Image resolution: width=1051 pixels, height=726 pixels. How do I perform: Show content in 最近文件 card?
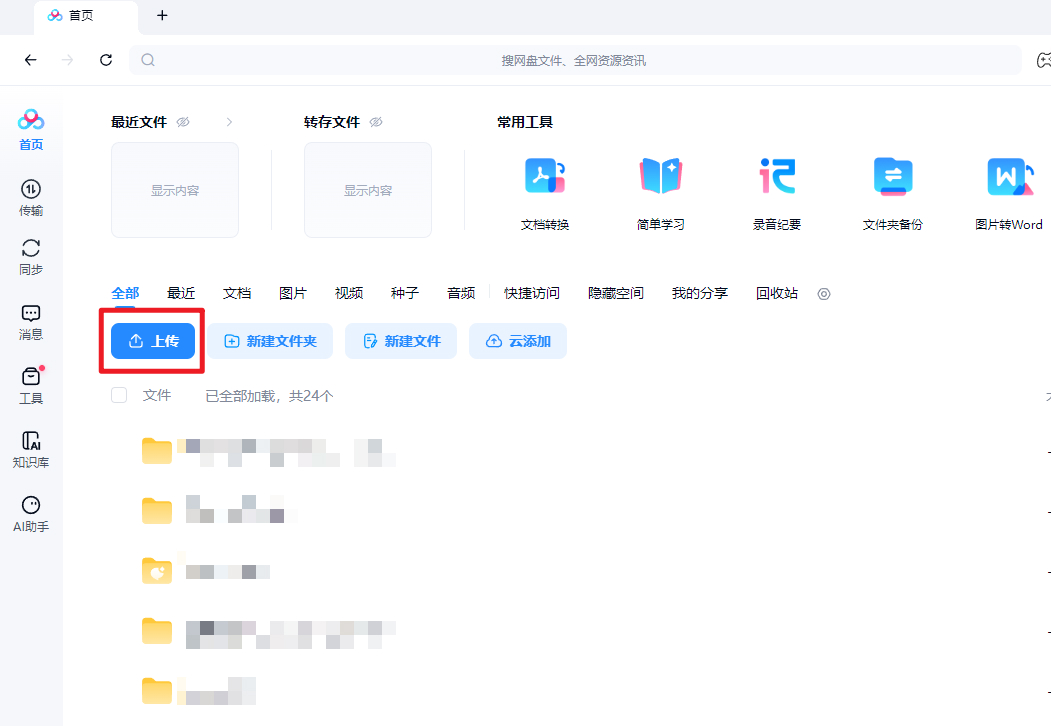[175, 190]
